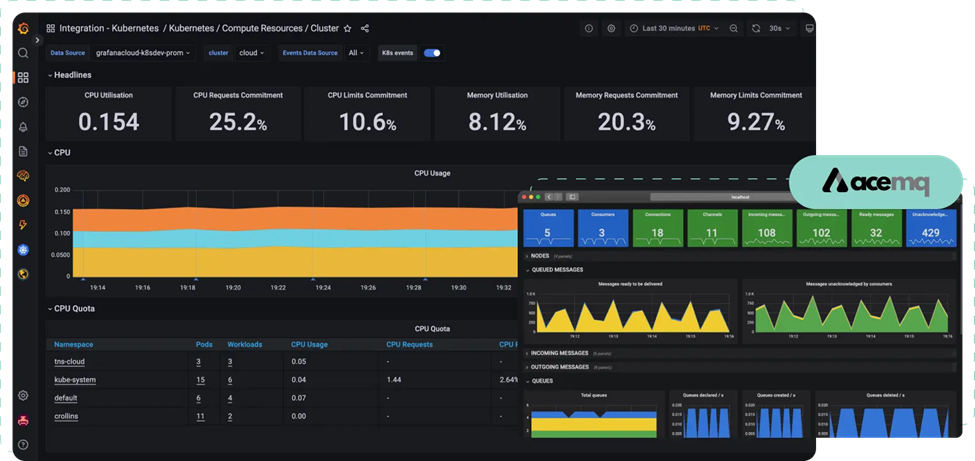Open the Search icon in the sidebar

coord(23,53)
